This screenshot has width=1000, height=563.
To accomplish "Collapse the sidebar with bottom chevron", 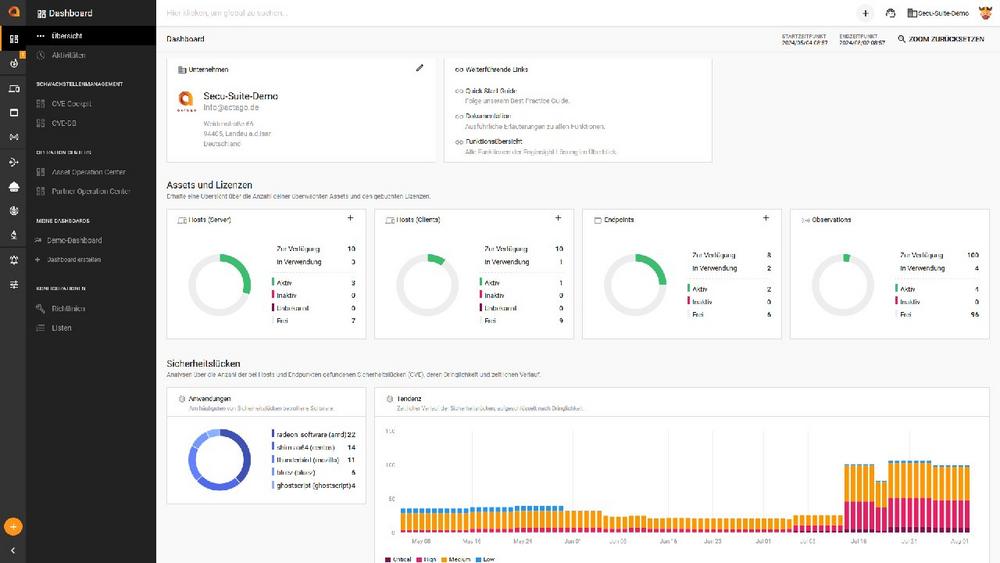I will tap(13, 550).
